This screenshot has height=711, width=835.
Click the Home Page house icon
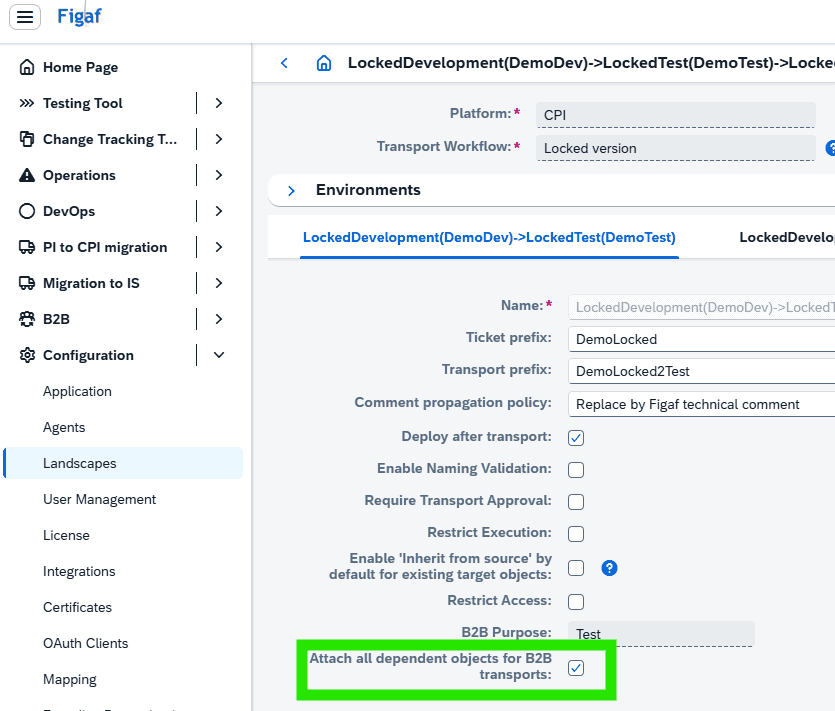27,67
